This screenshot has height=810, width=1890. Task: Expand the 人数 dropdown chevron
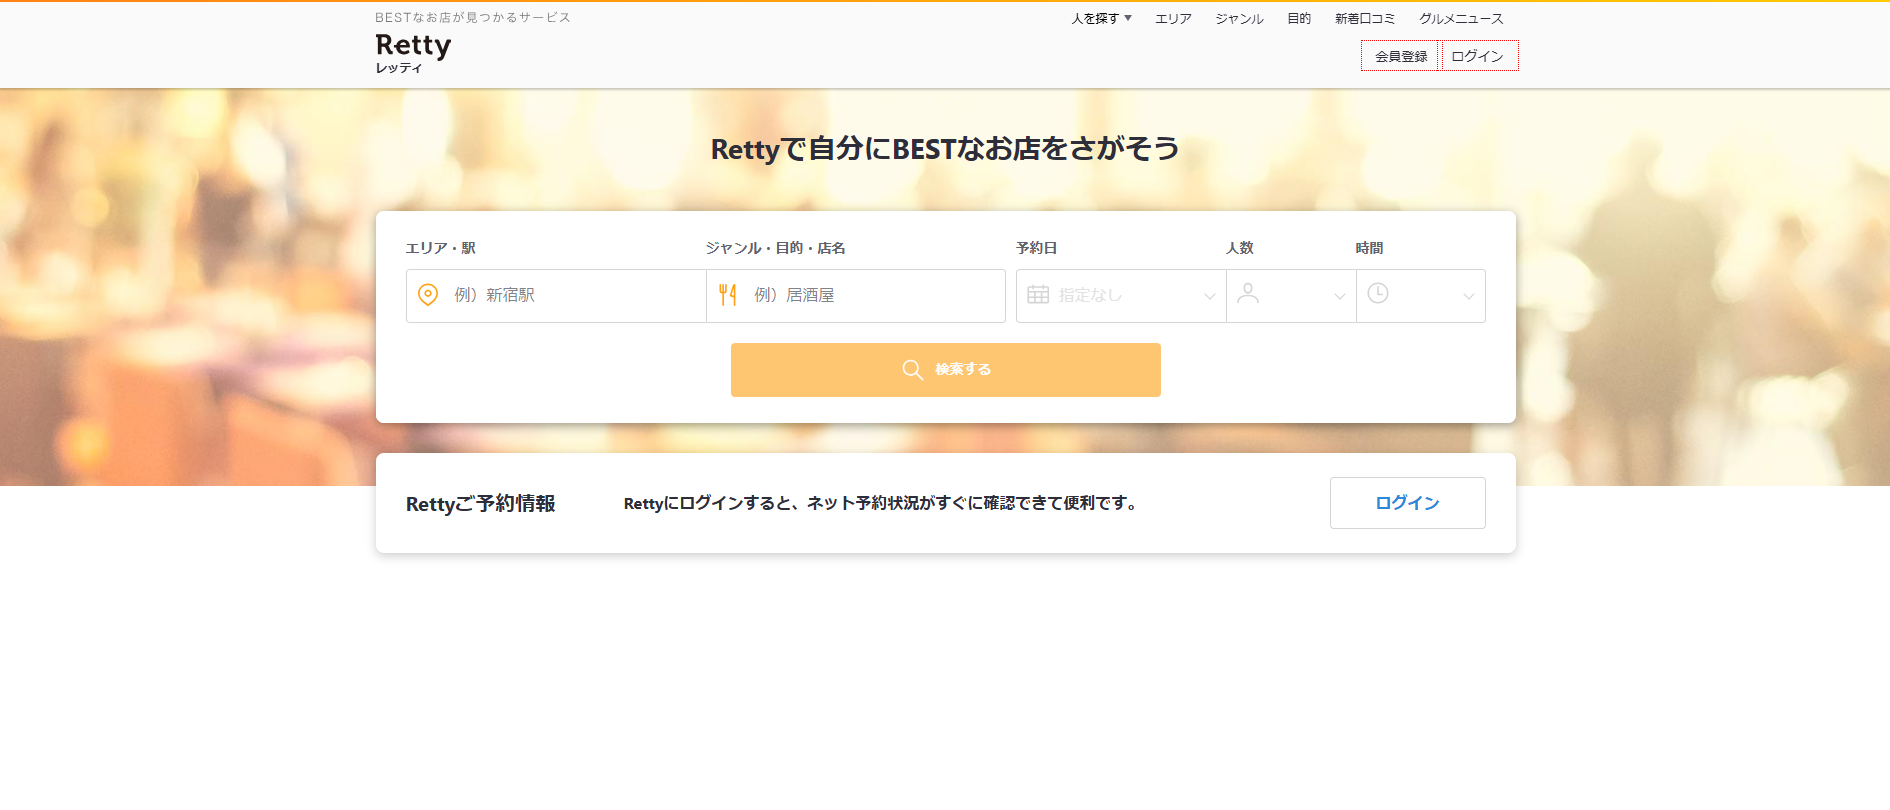click(x=1339, y=296)
